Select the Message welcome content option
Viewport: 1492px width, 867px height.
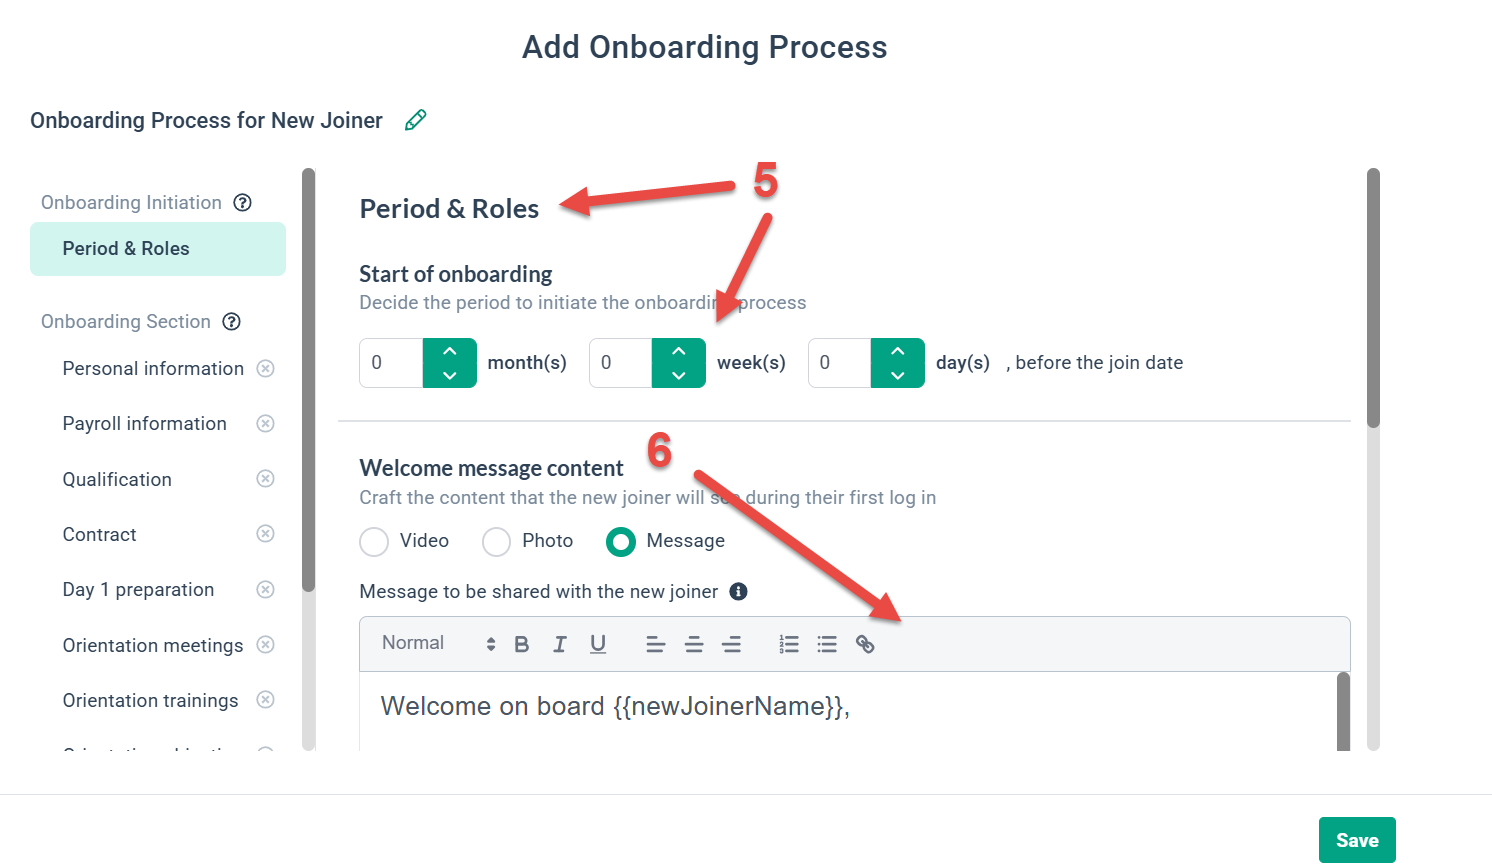coord(620,541)
